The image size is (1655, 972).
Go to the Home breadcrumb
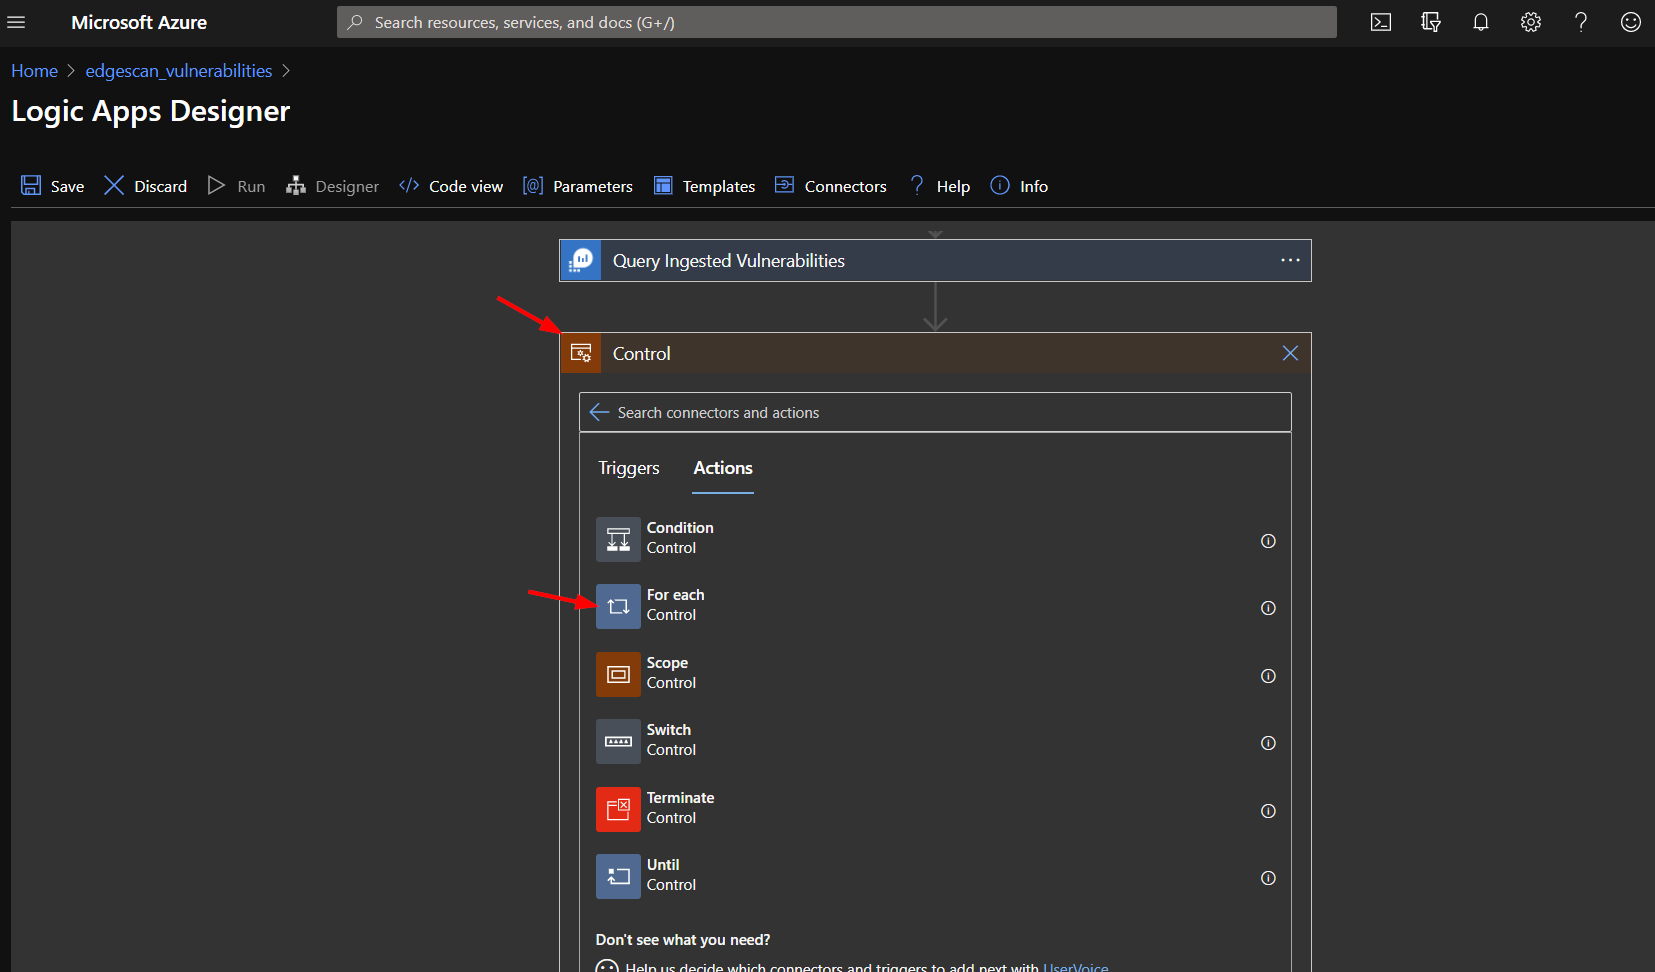tap(34, 71)
